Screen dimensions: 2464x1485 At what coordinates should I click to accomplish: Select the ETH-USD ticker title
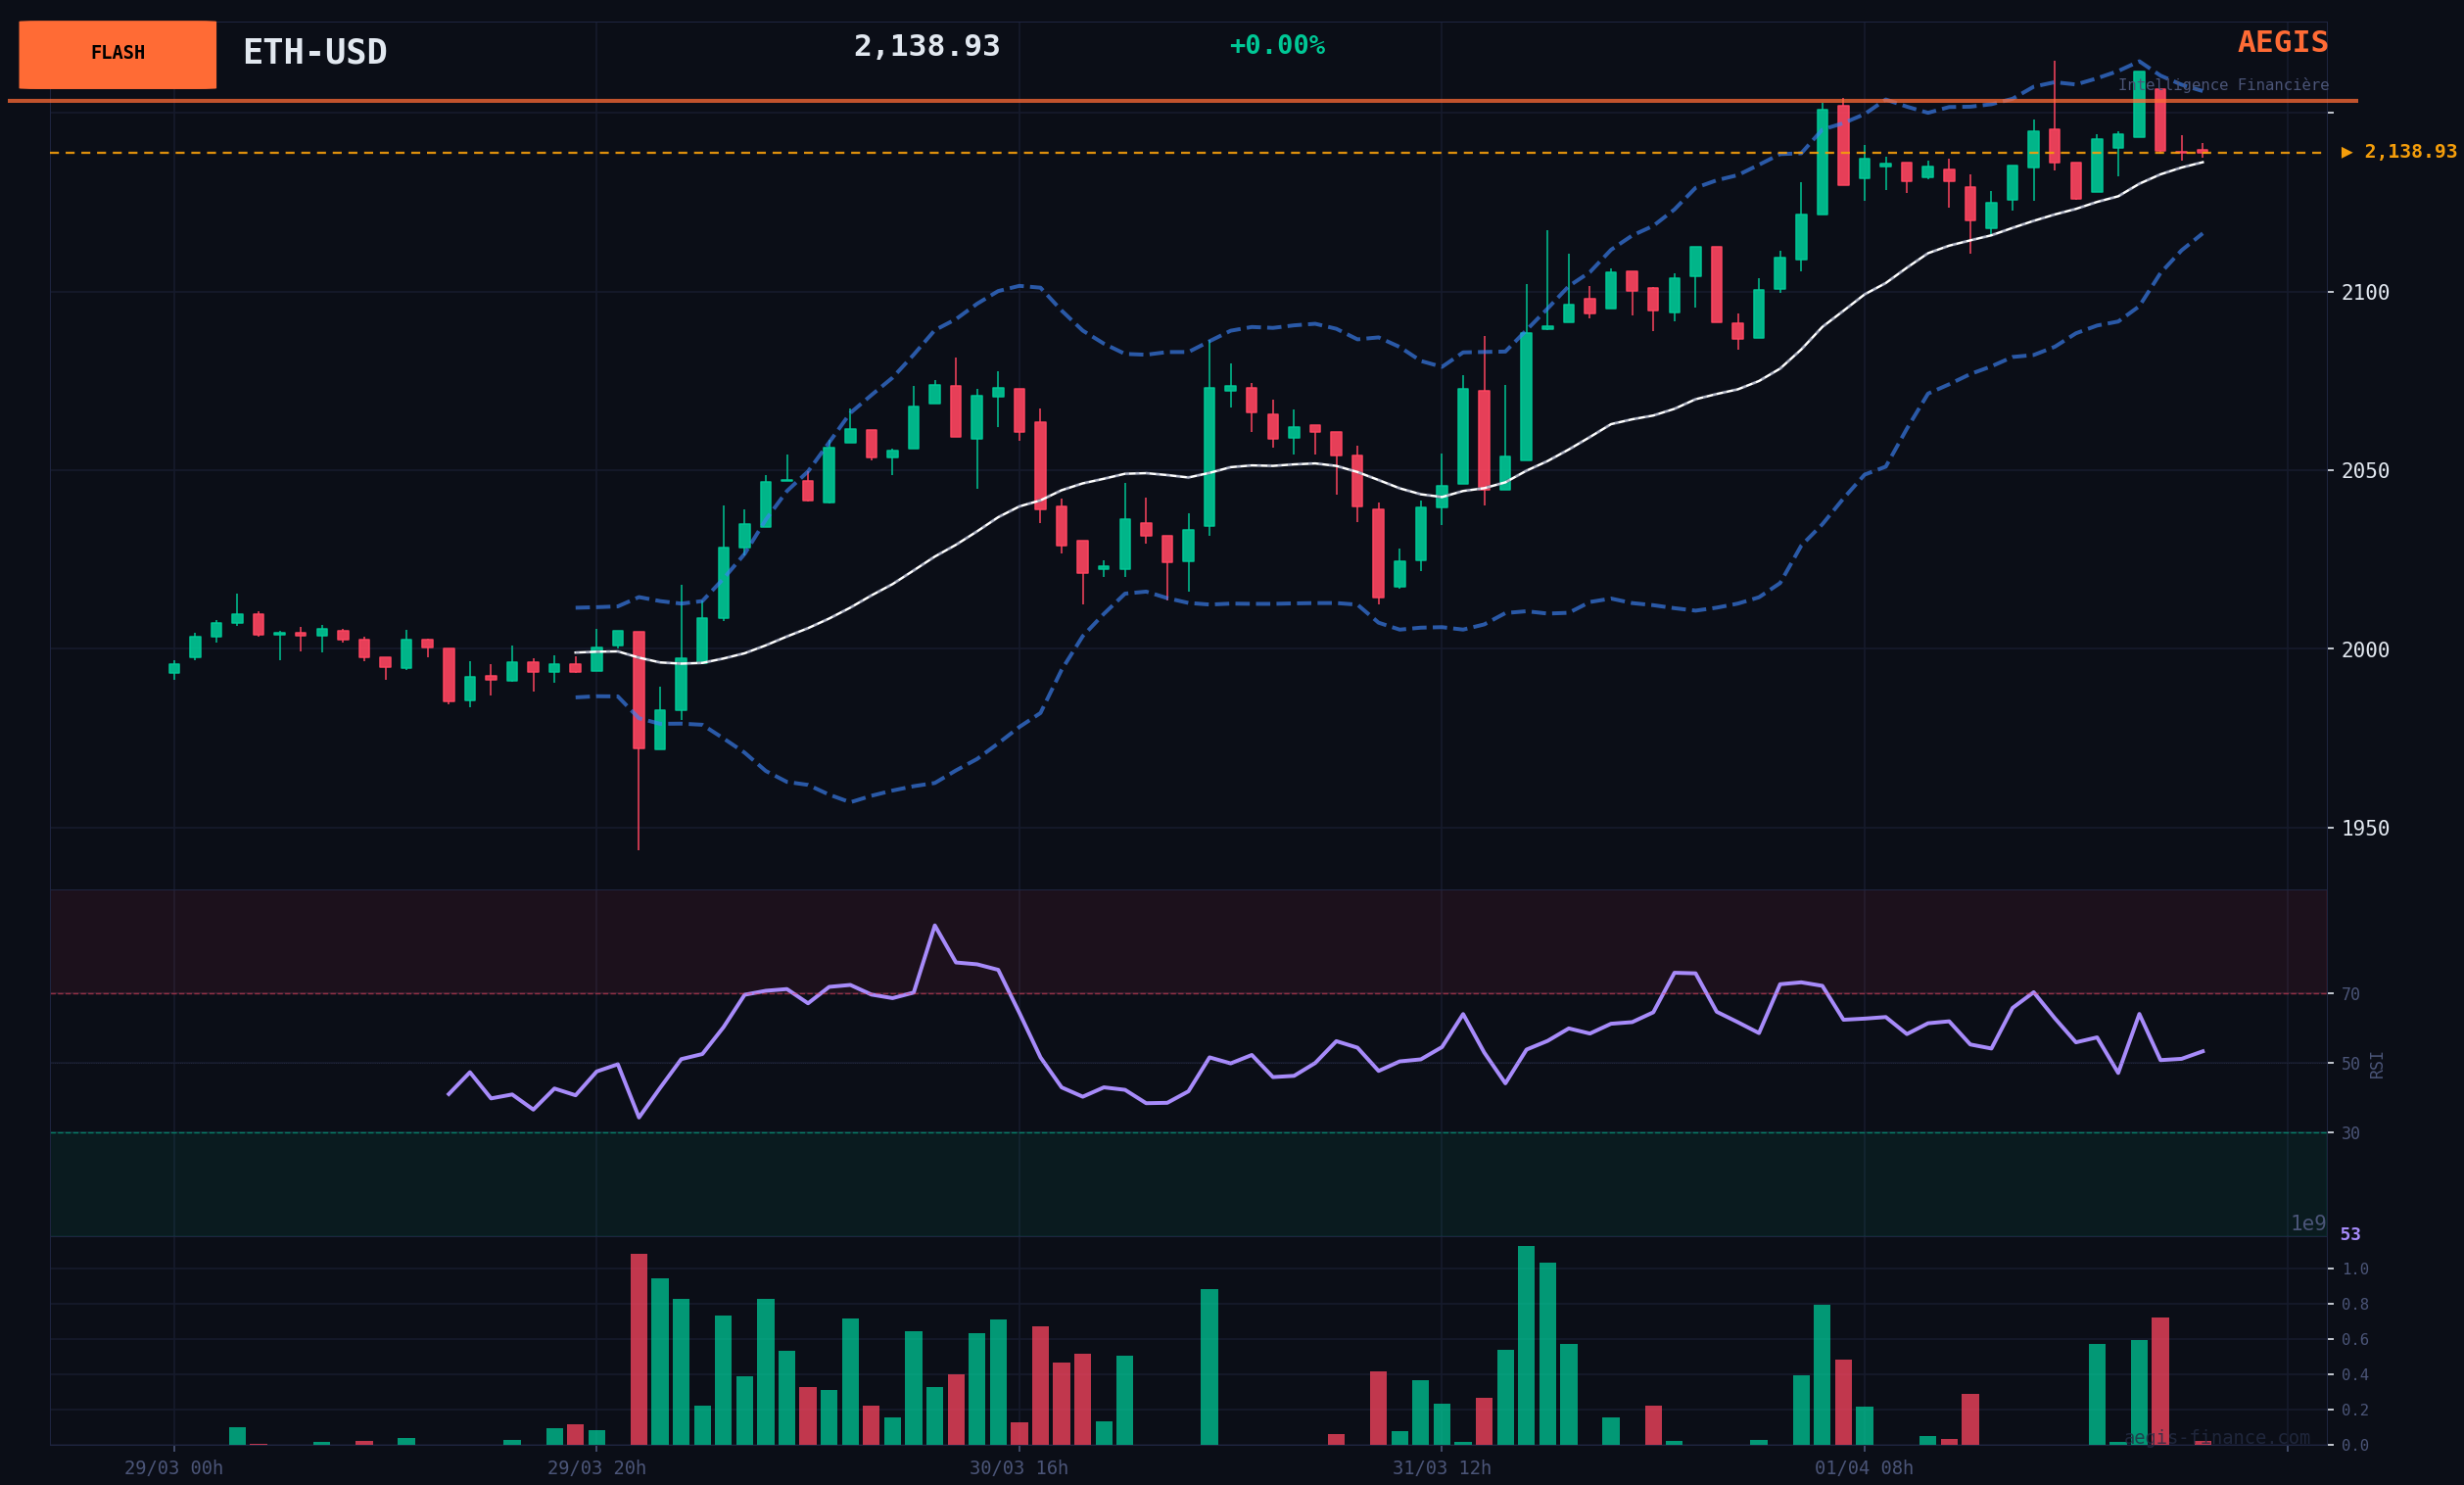click(315, 52)
